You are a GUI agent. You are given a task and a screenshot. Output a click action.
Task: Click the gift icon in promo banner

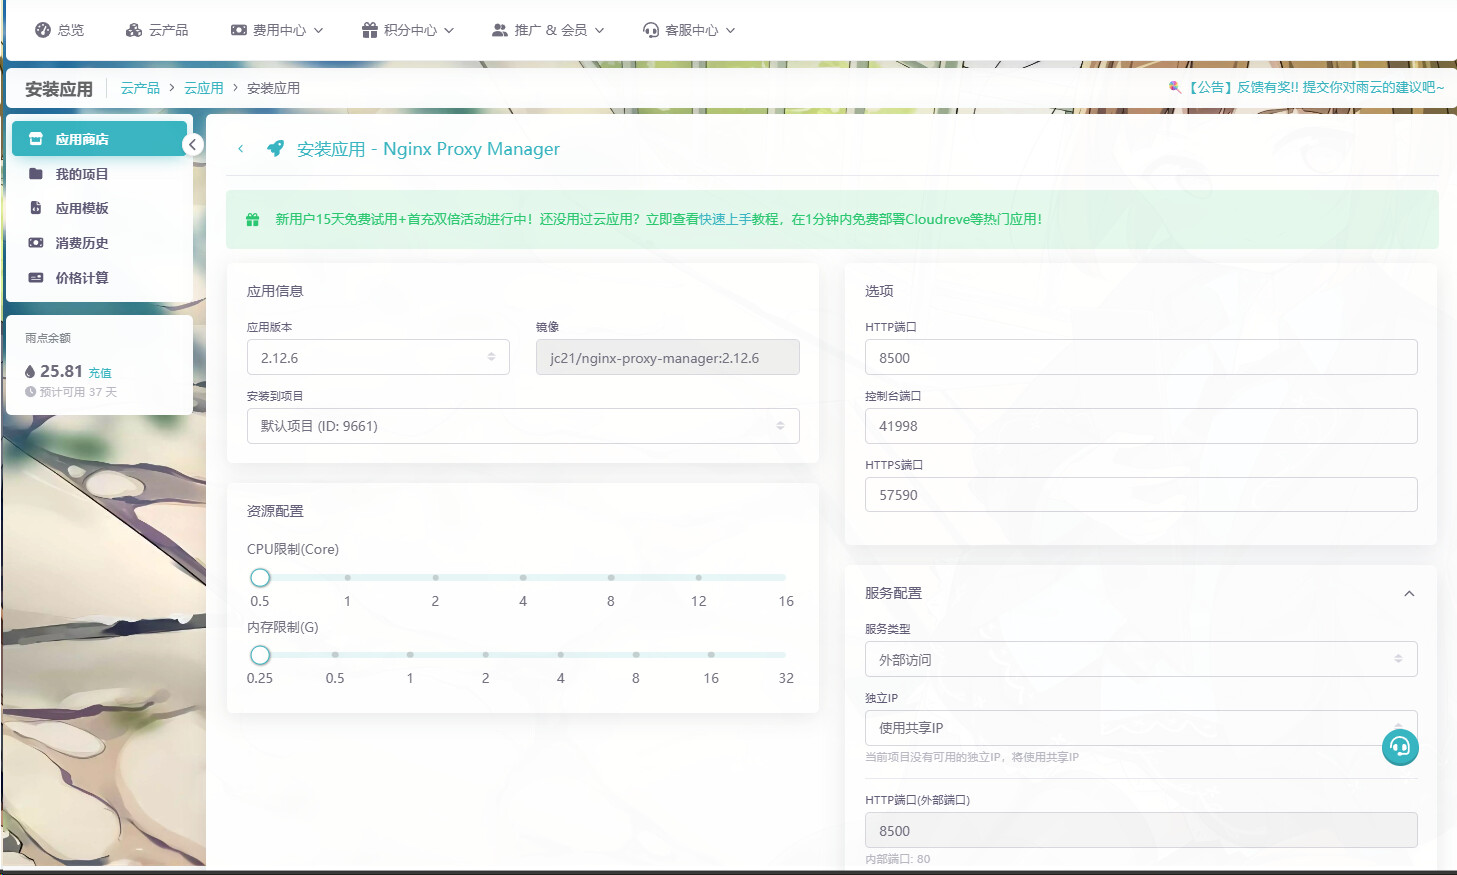[253, 220]
